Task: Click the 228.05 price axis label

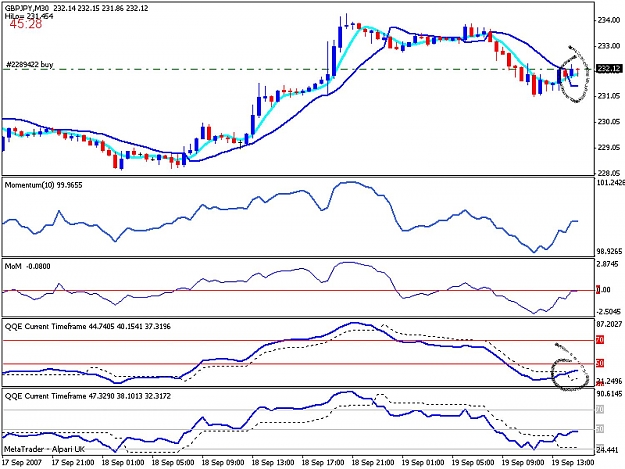Action: (x=608, y=173)
